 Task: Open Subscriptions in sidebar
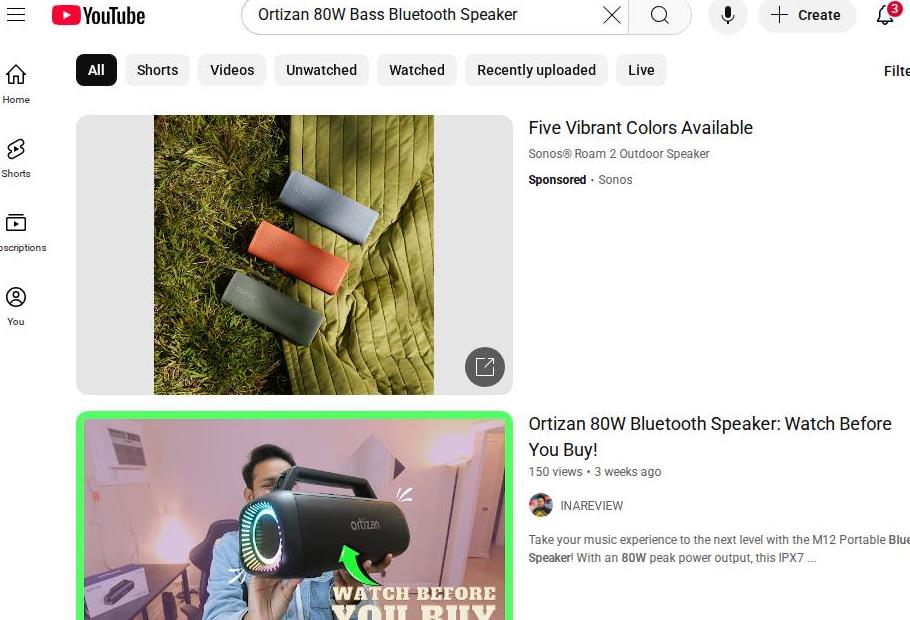[x=20, y=232]
